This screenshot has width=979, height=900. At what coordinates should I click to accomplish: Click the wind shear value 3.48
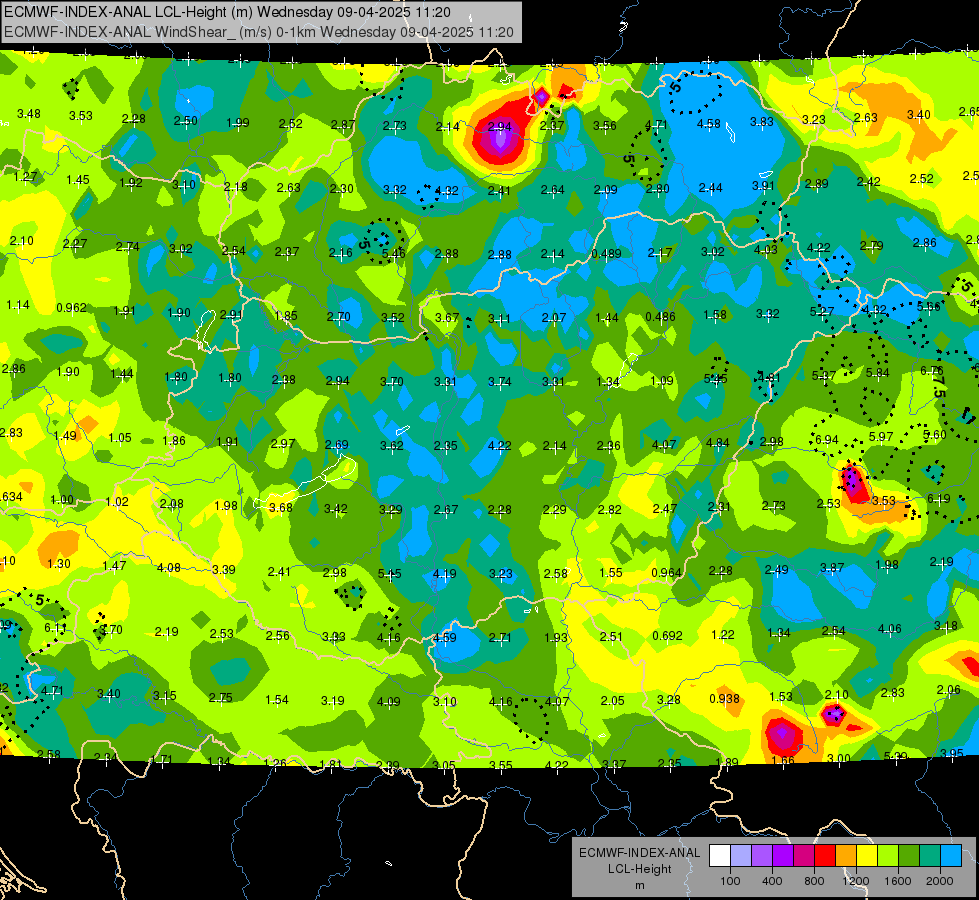(x=29, y=114)
